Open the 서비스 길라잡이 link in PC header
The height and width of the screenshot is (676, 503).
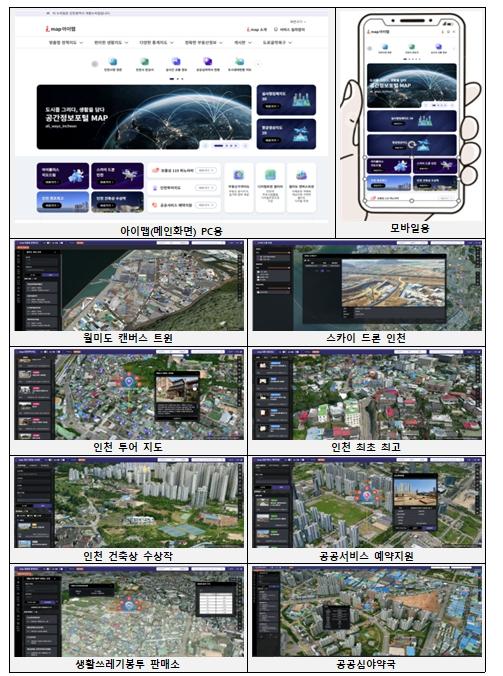coord(290,30)
